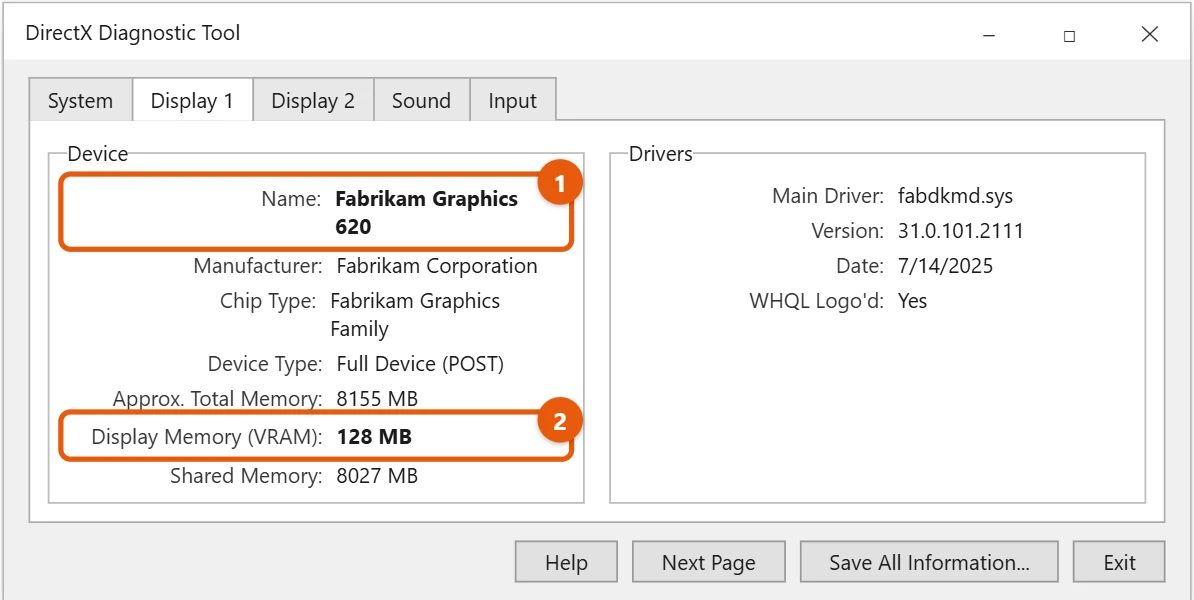Click the Chip Type value Fabrikam Graphics Family
Viewport: 1194px width, 600px height.
pos(415,314)
